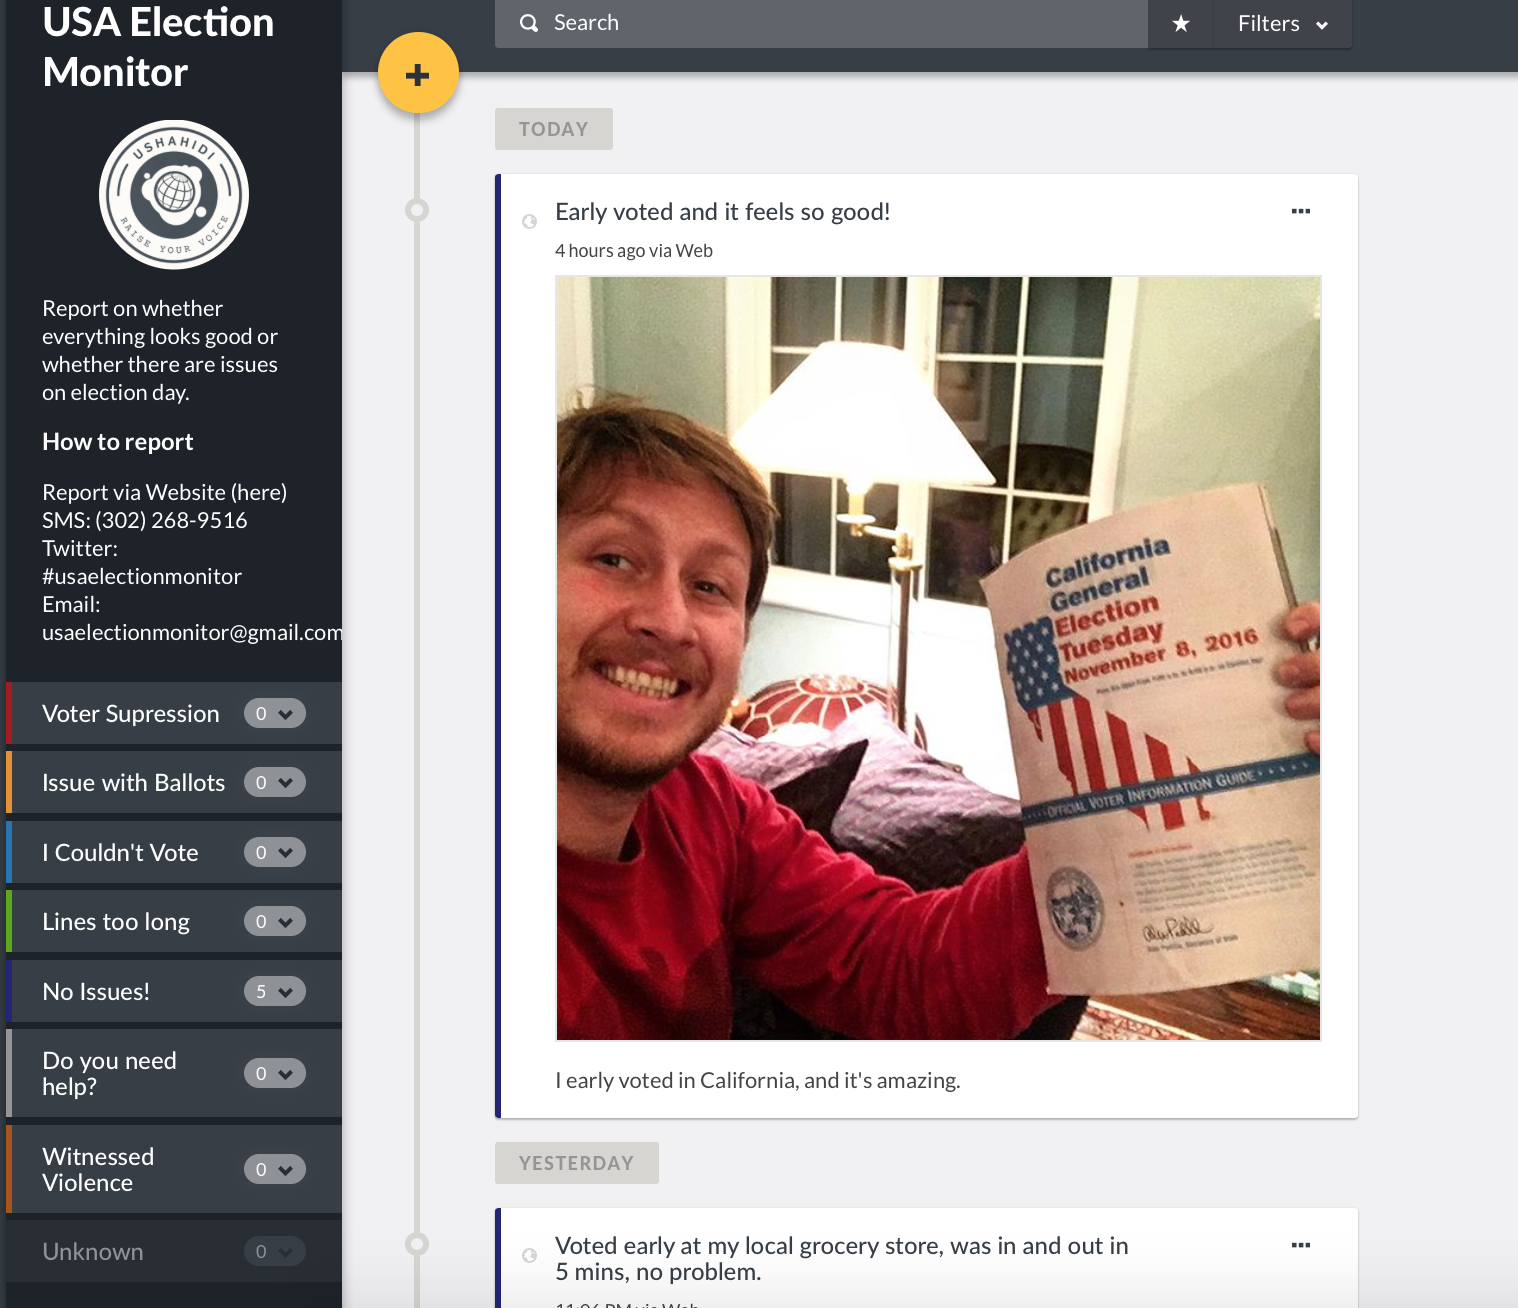This screenshot has height=1308, width=1518.
Task: Expand the No Issues! category count
Action: pos(275,991)
